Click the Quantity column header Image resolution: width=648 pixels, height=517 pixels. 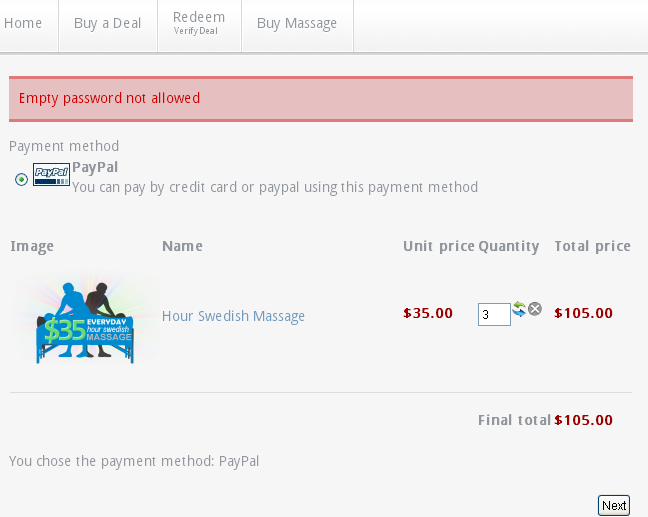(x=508, y=246)
